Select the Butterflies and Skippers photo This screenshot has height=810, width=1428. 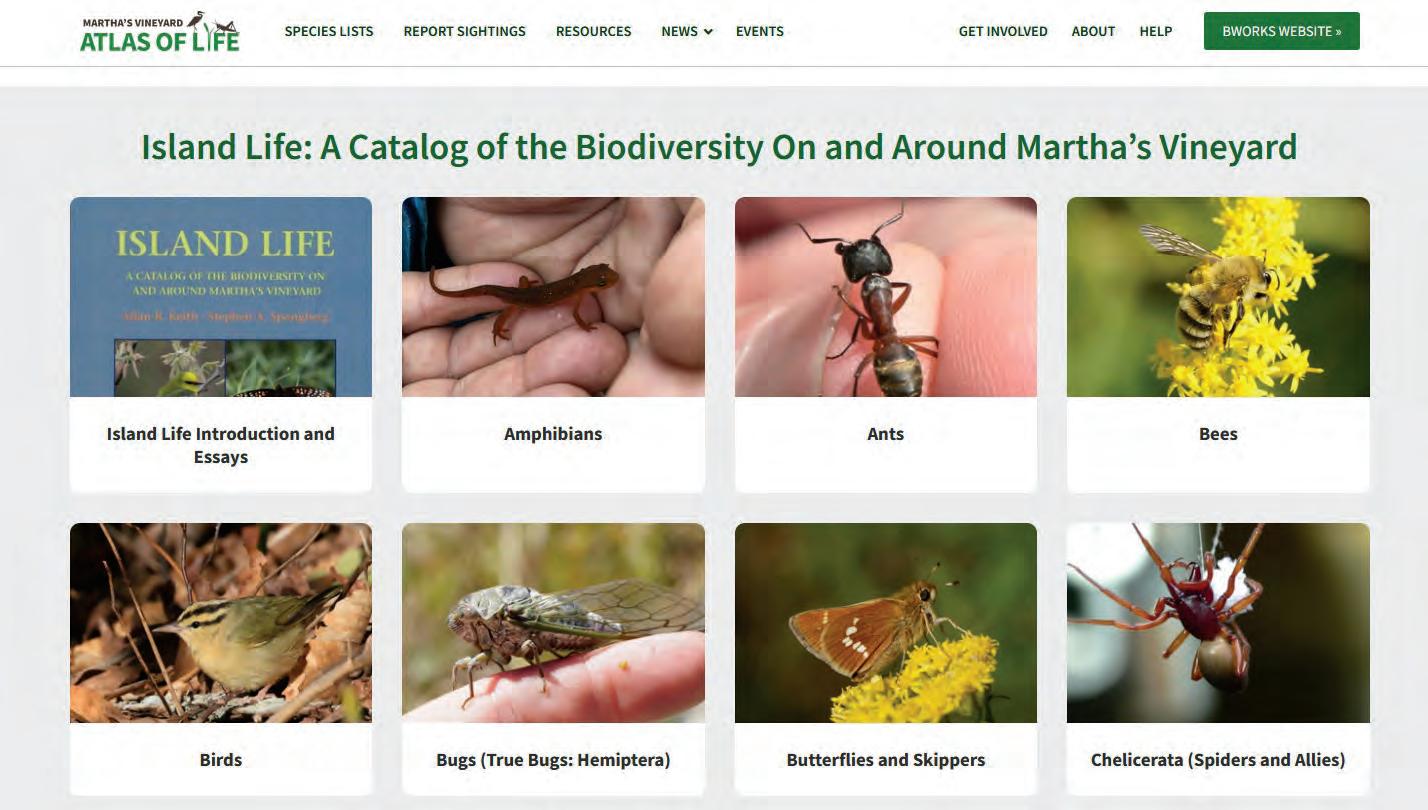pos(886,622)
